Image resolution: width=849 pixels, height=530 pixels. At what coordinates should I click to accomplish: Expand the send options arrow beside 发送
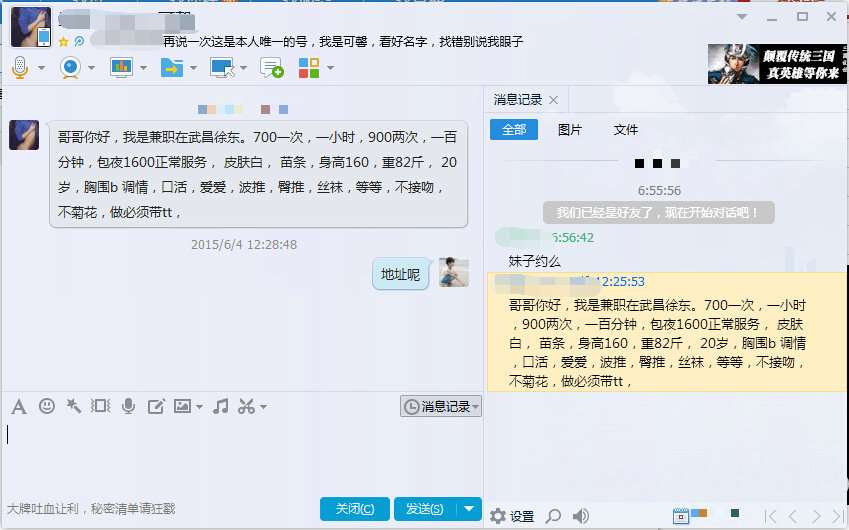(469, 508)
